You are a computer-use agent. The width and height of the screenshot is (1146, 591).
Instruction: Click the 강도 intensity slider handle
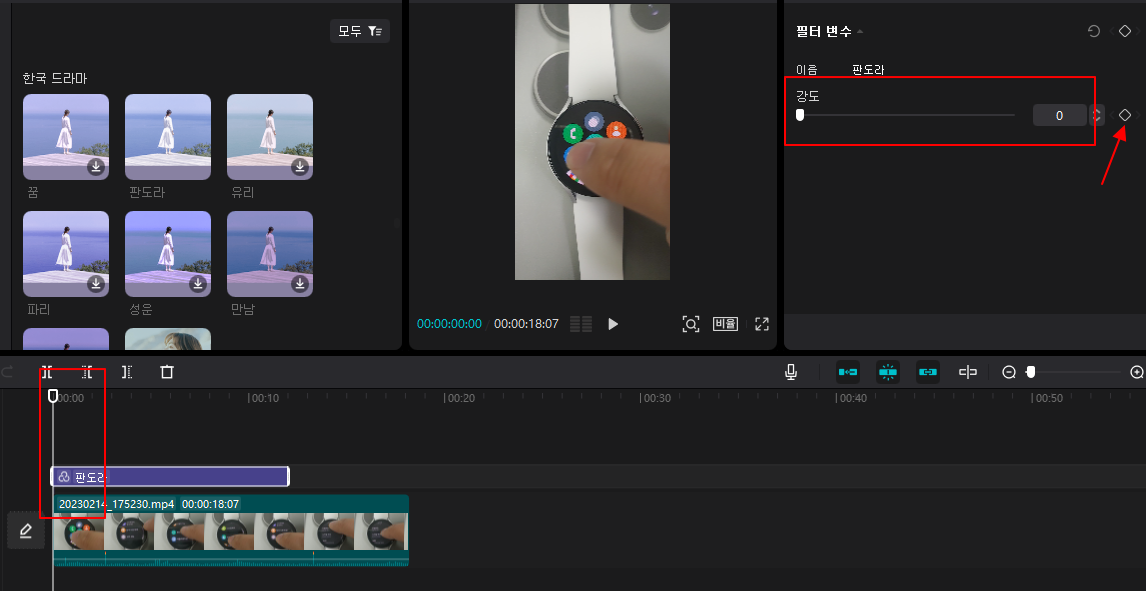800,115
